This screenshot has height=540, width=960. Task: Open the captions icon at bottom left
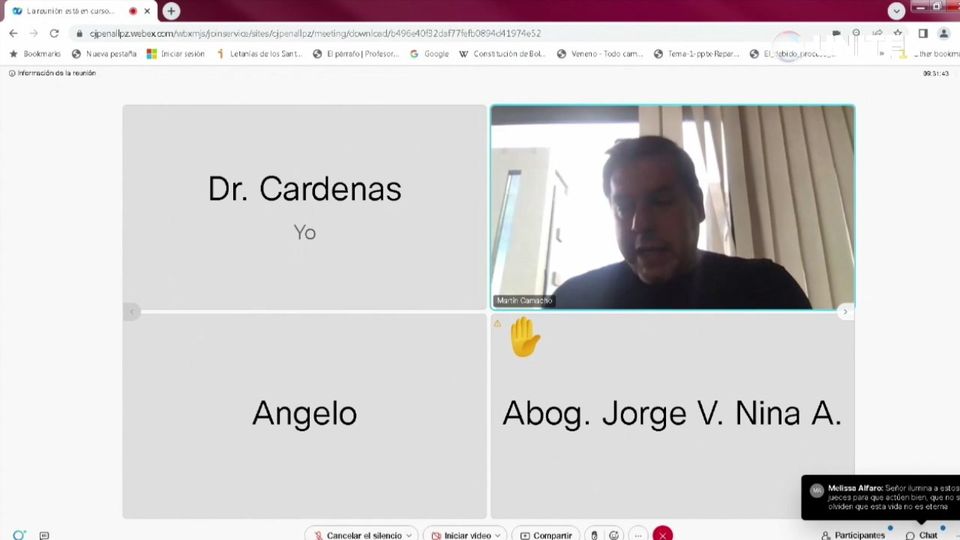click(44, 535)
